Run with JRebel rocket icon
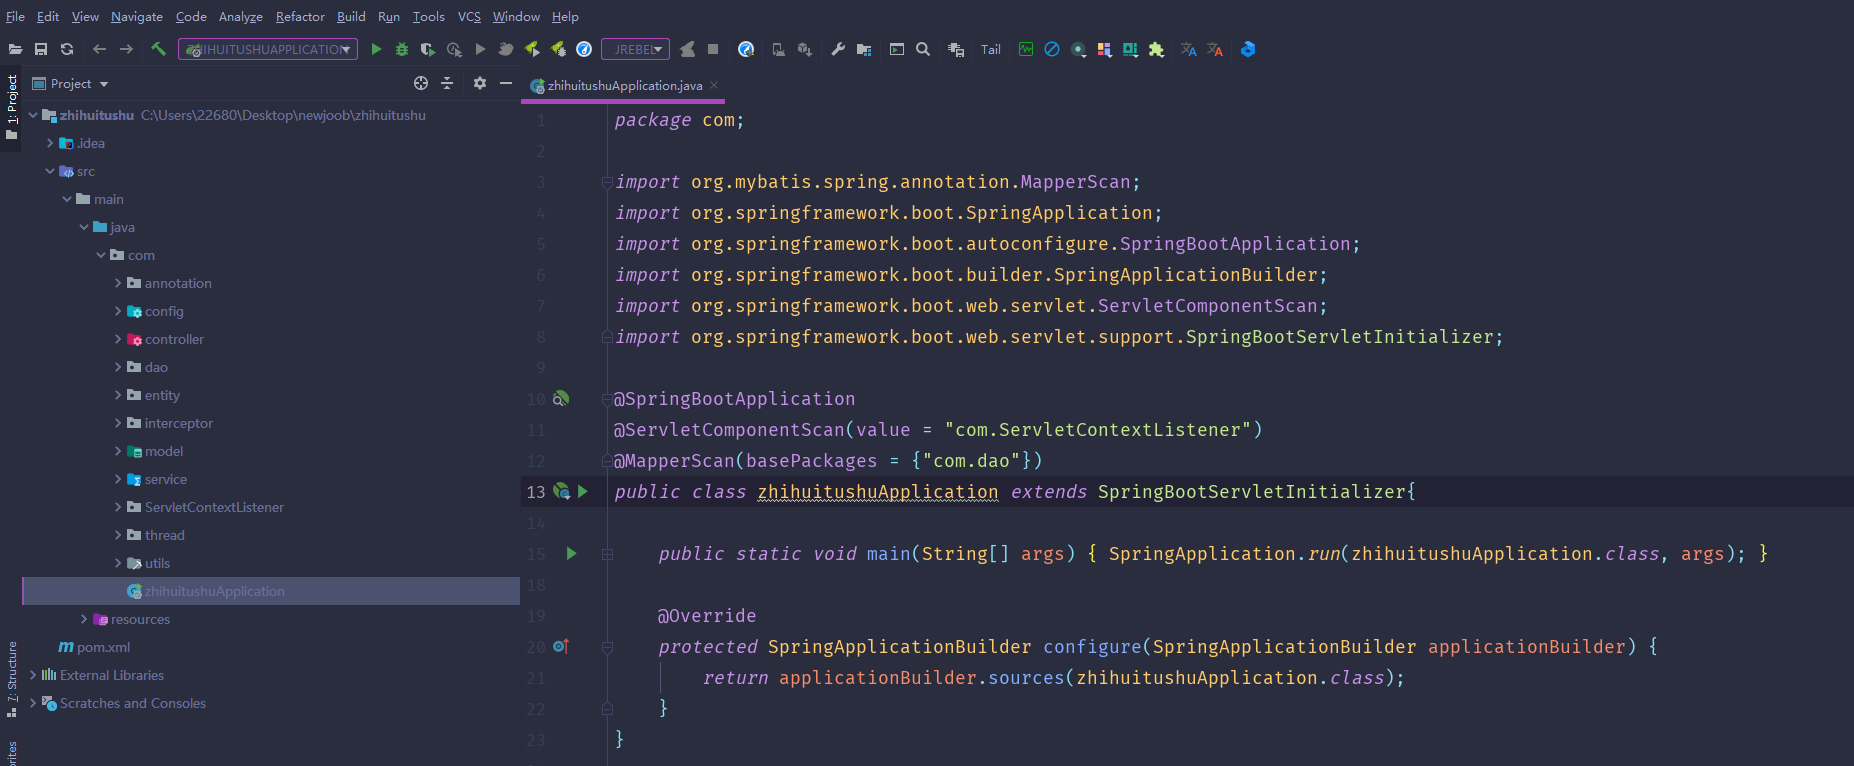The width and height of the screenshot is (1854, 766). (x=532, y=49)
